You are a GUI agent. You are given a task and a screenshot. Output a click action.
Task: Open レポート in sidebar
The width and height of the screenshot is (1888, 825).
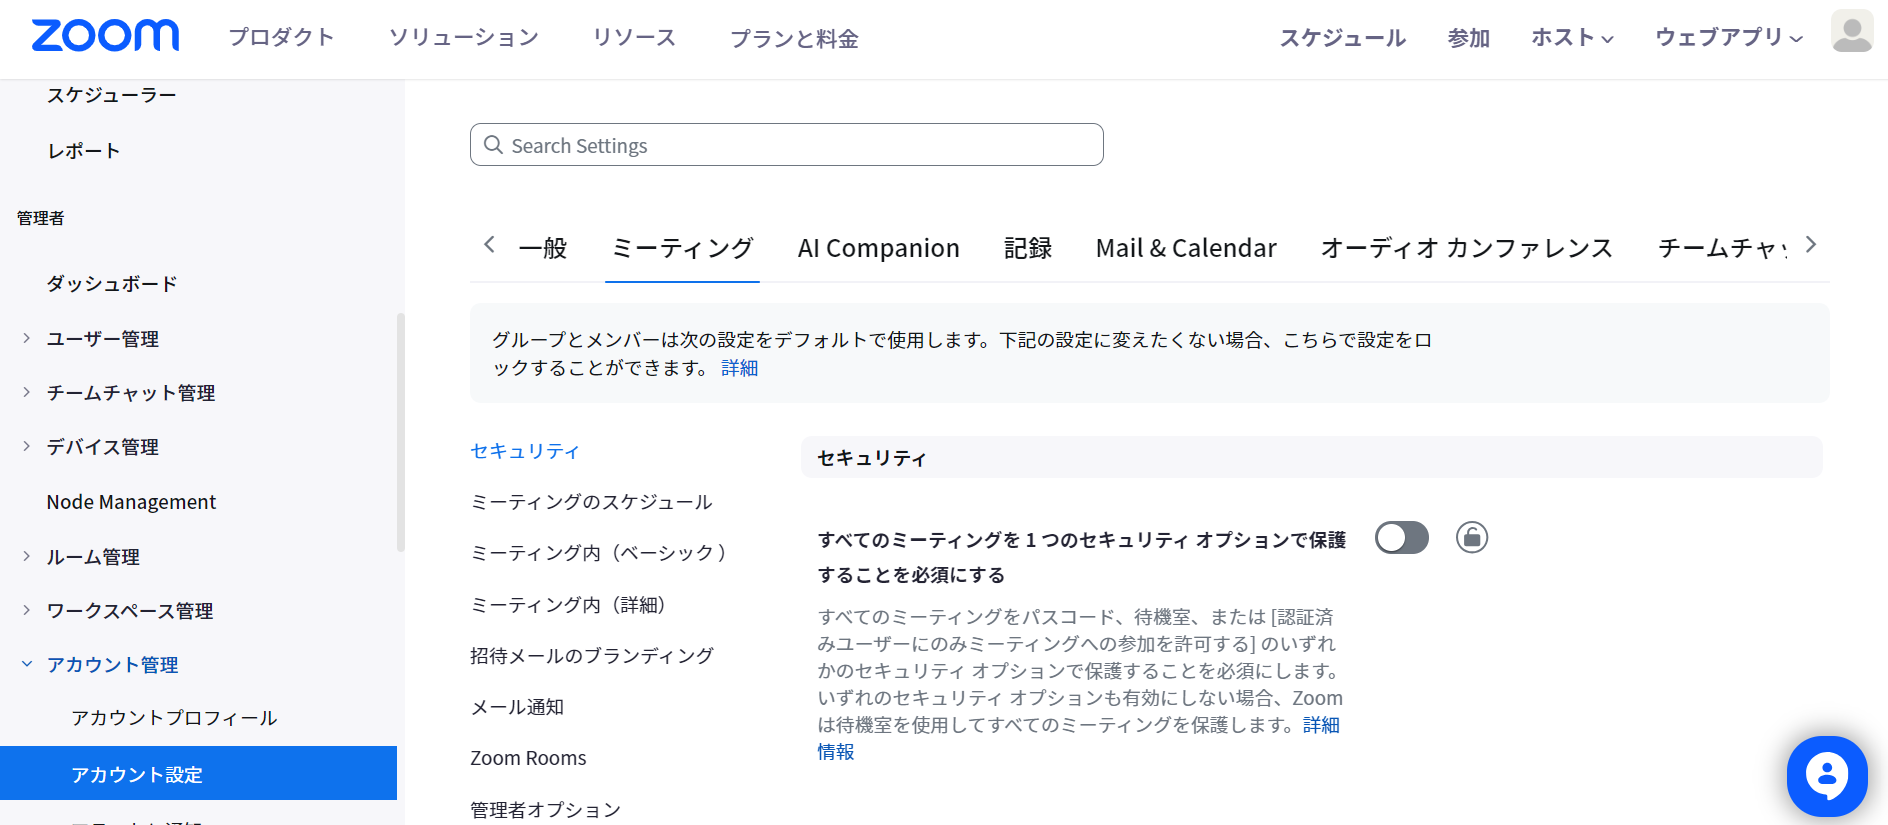click(x=84, y=151)
